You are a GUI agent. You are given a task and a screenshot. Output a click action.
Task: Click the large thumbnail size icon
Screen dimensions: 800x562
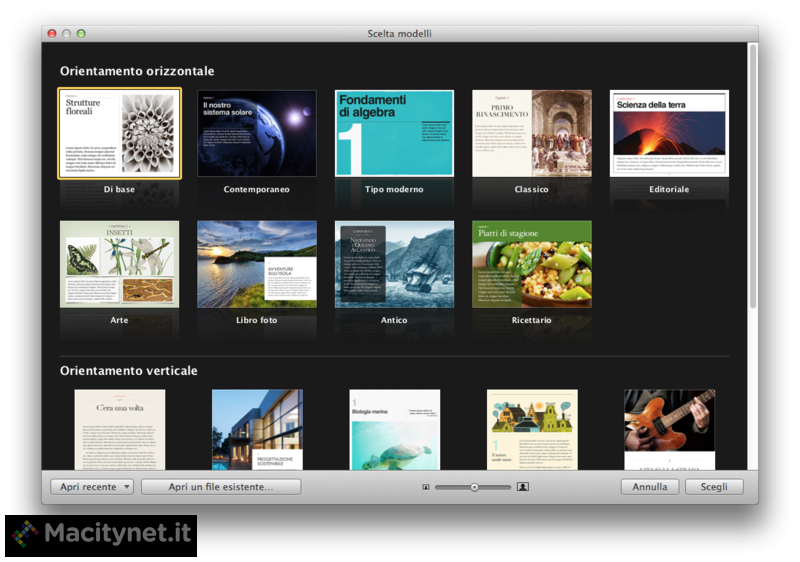(522, 487)
